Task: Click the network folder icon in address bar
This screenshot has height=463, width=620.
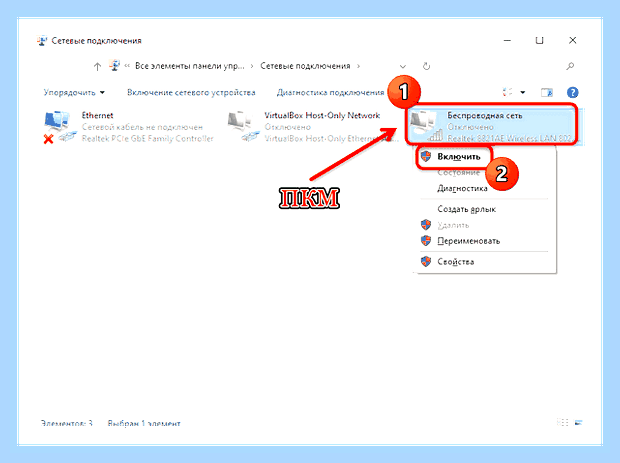Action: coord(114,65)
